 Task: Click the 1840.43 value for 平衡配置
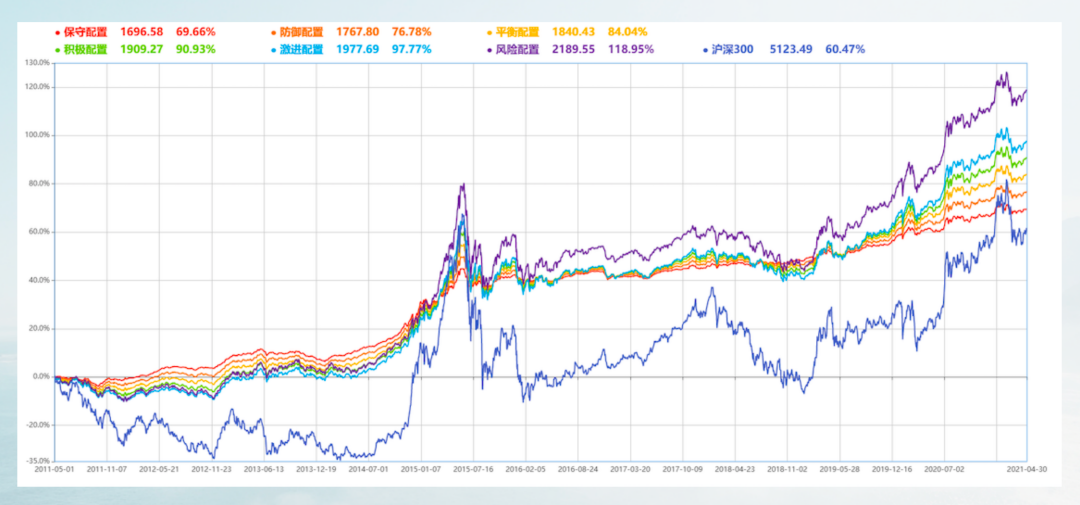coord(572,32)
